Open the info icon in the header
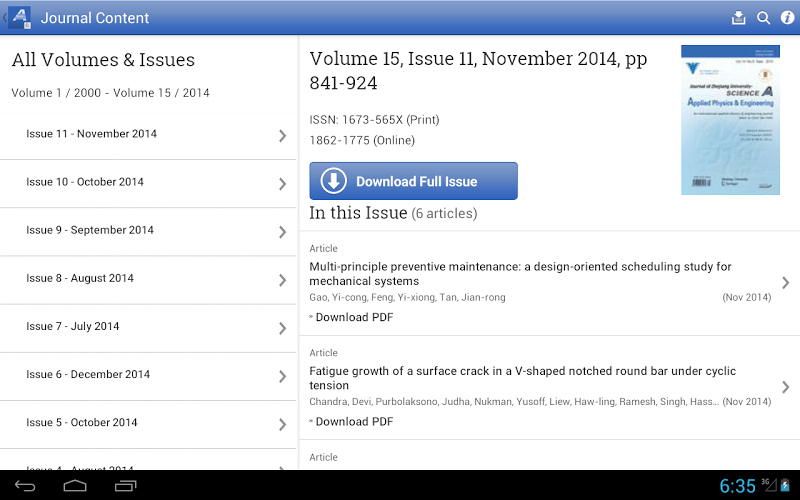Screen dimensions: 800x500 787,18
